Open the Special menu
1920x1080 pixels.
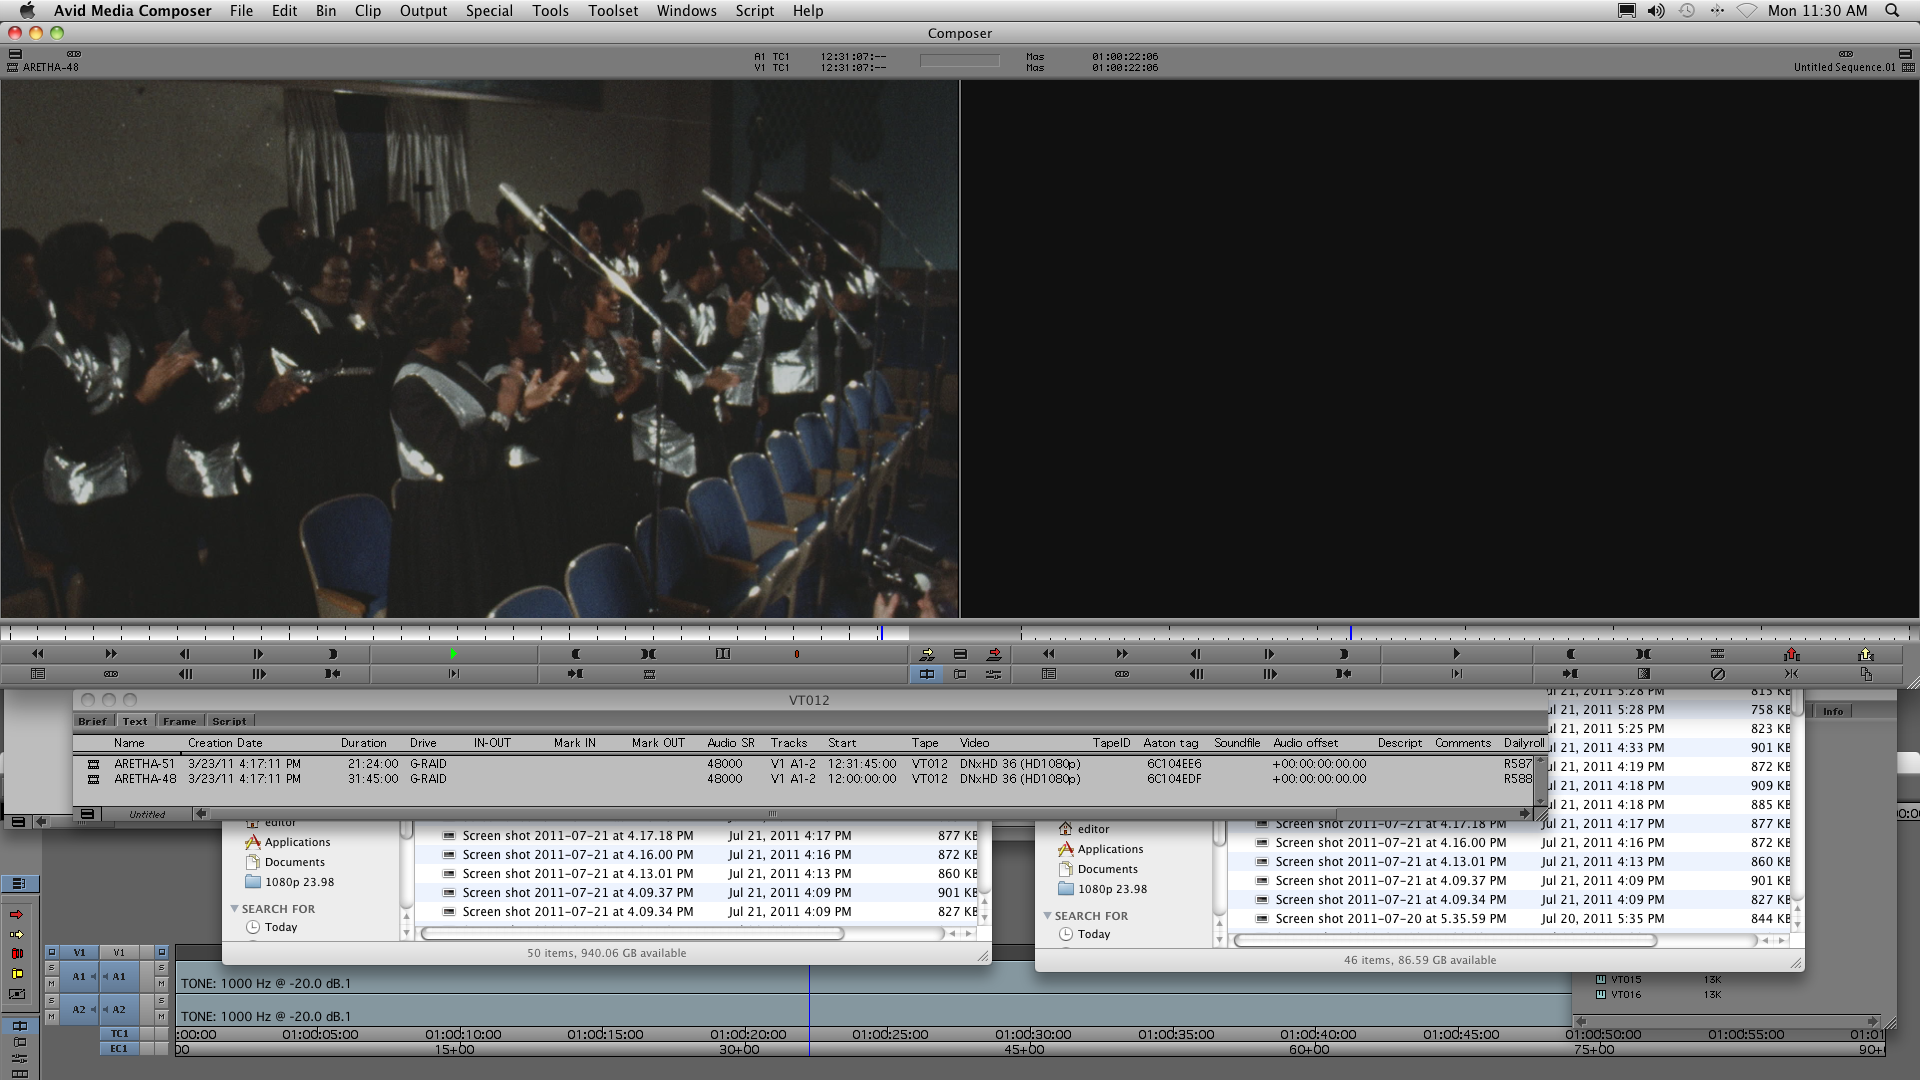(x=489, y=11)
